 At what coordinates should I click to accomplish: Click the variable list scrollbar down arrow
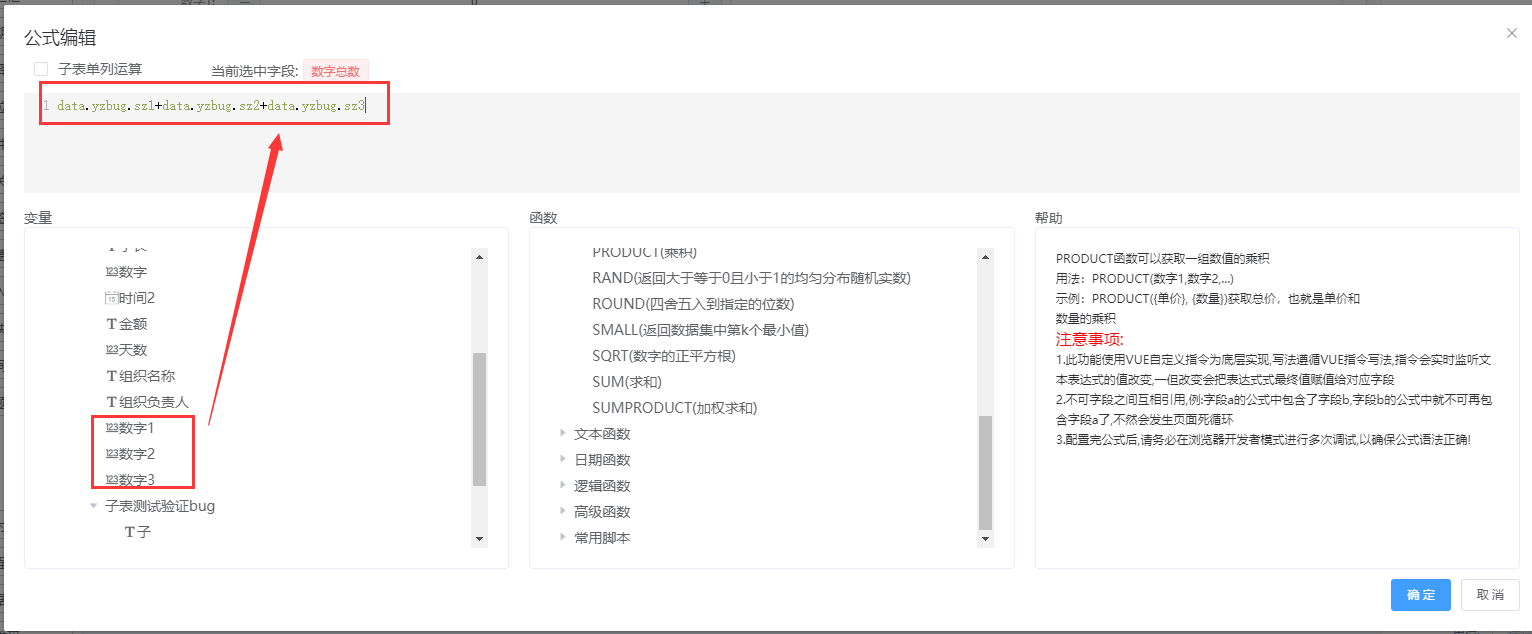(479, 539)
